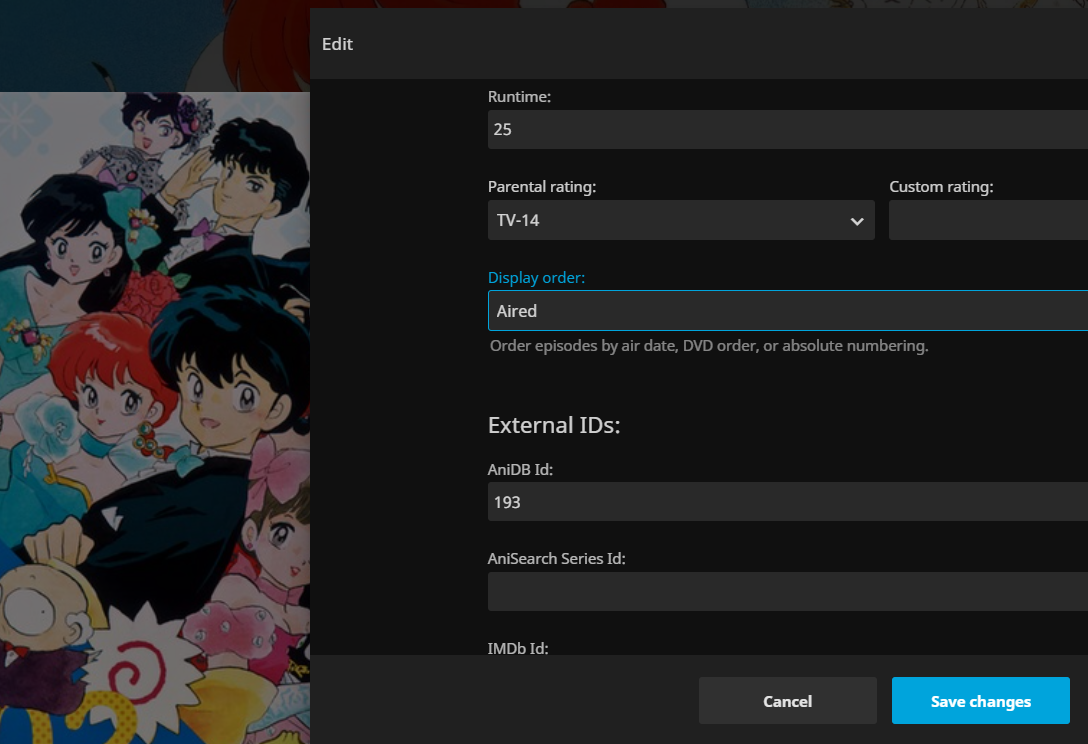Click inside the AniDB Id field
The image size is (1088, 744).
[x=787, y=502]
